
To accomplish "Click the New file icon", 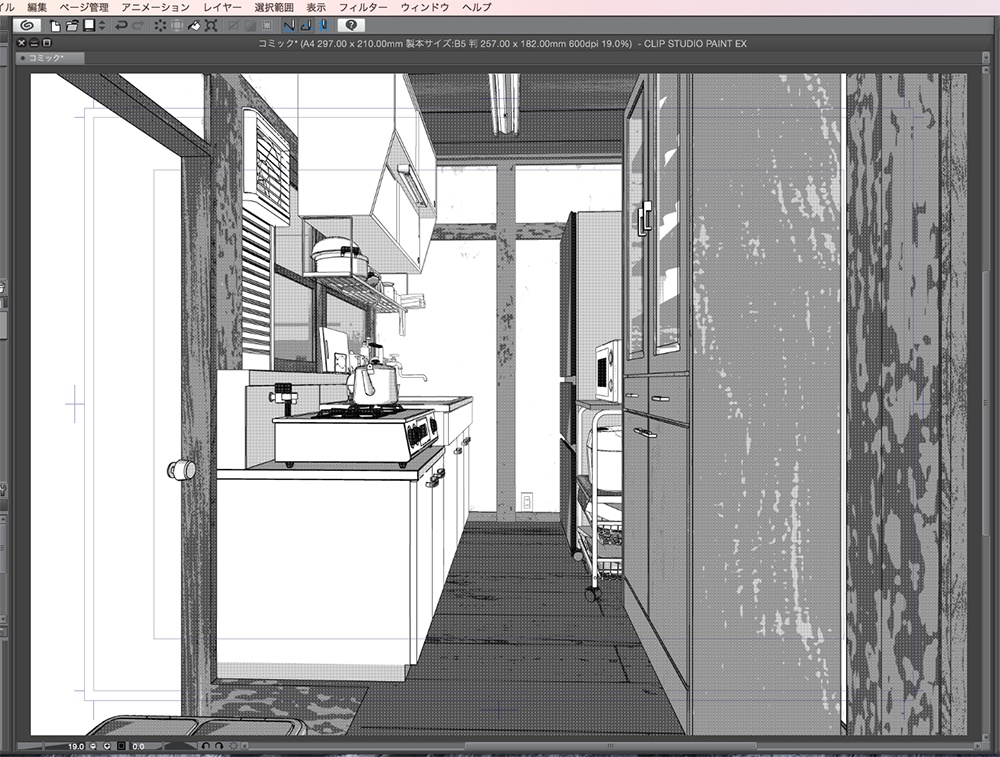I will 55,26.
